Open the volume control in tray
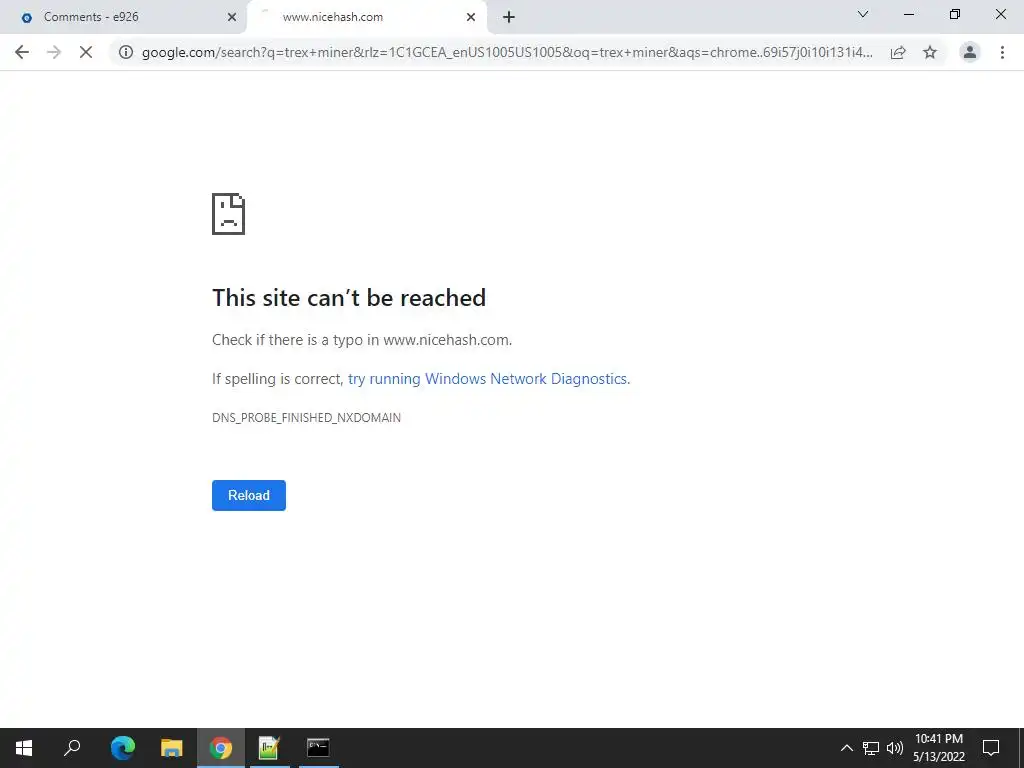 click(x=895, y=748)
